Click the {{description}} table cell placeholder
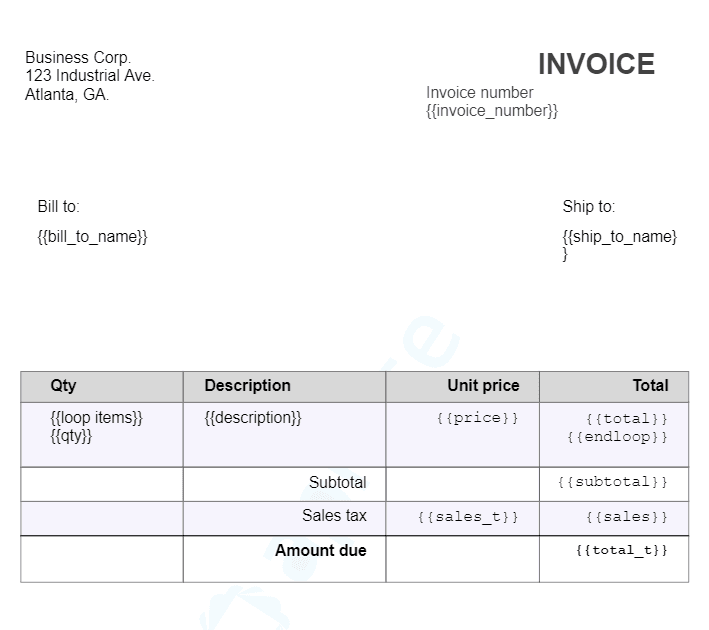Viewport: 709px width, 630px height. point(252,418)
